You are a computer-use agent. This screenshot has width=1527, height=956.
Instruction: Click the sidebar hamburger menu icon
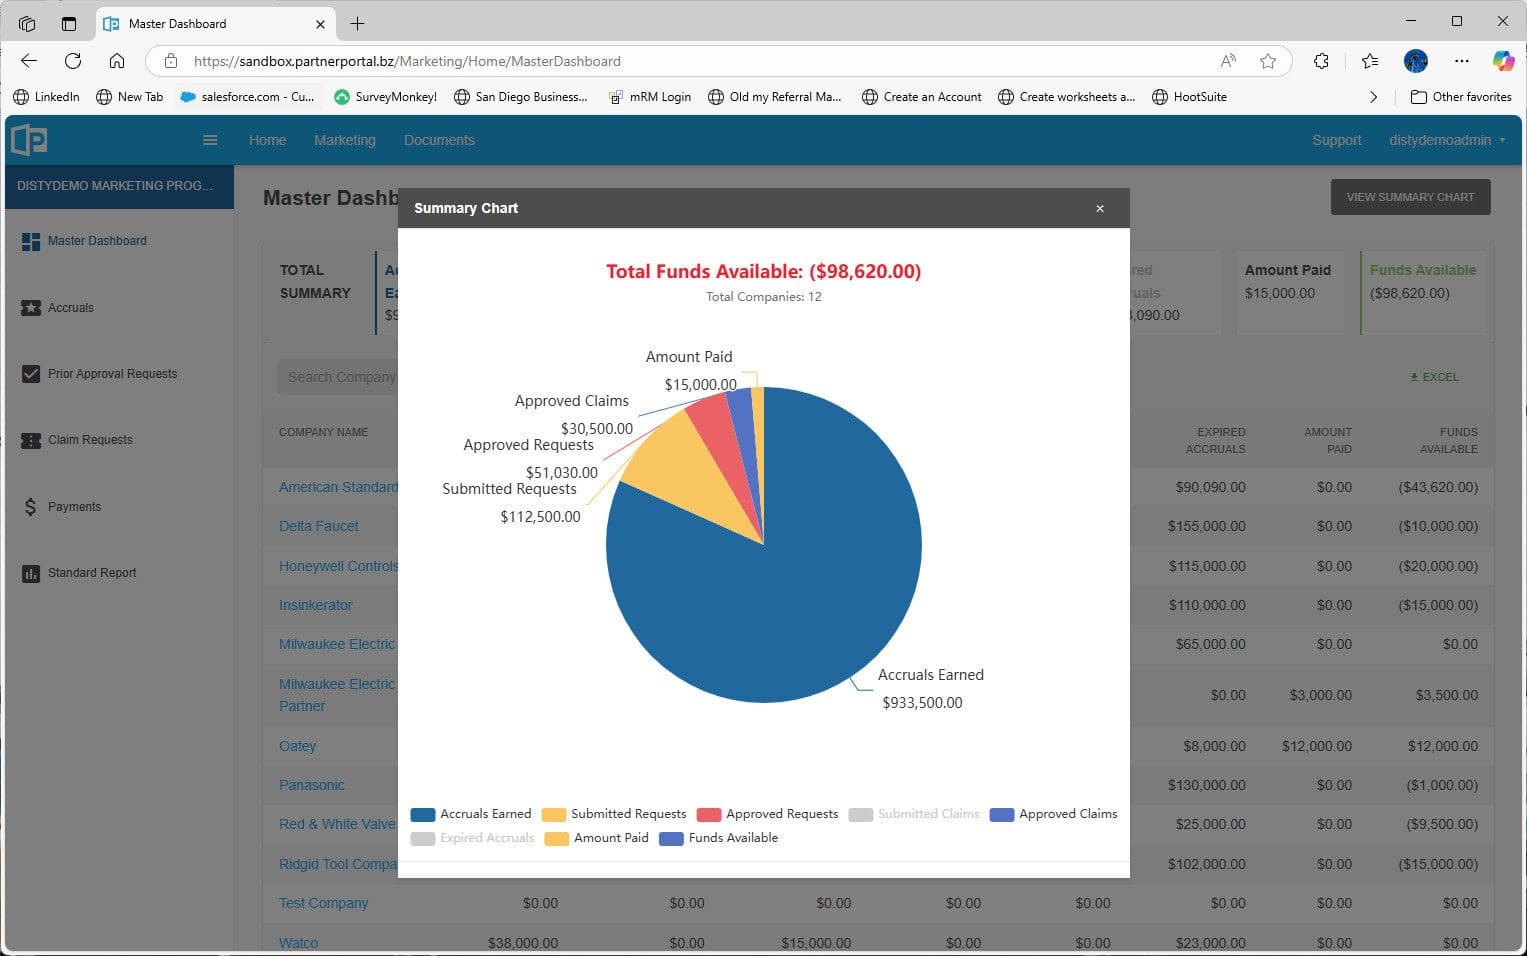click(x=210, y=140)
